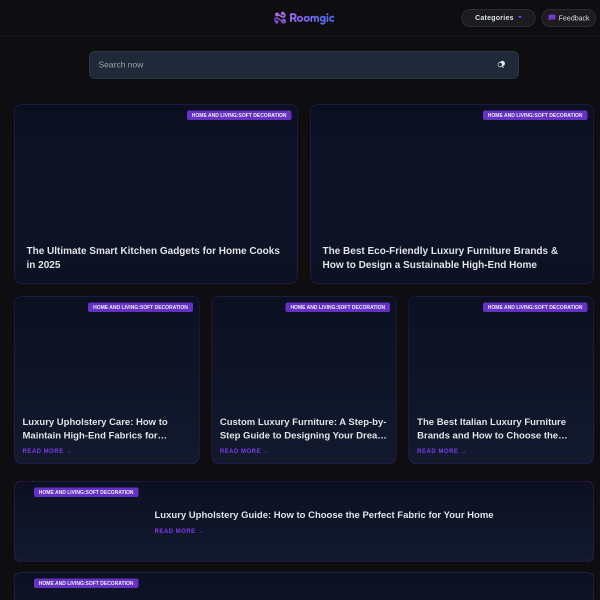Click the Feedback chat bubble icon
Image resolution: width=600 pixels, height=600 pixels.
pos(551,18)
